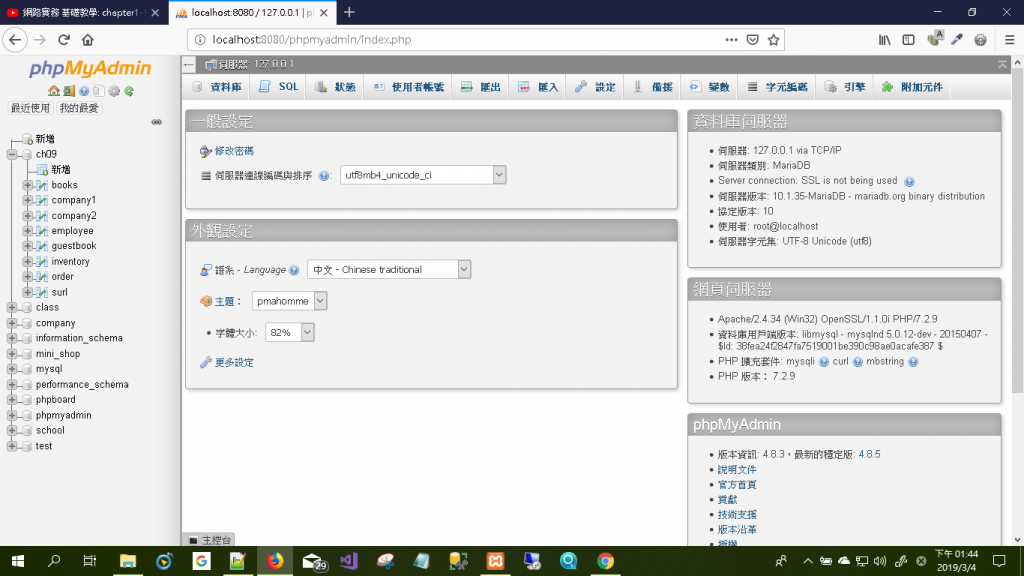Click 新增 new table under ch09

(x=61, y=170)
